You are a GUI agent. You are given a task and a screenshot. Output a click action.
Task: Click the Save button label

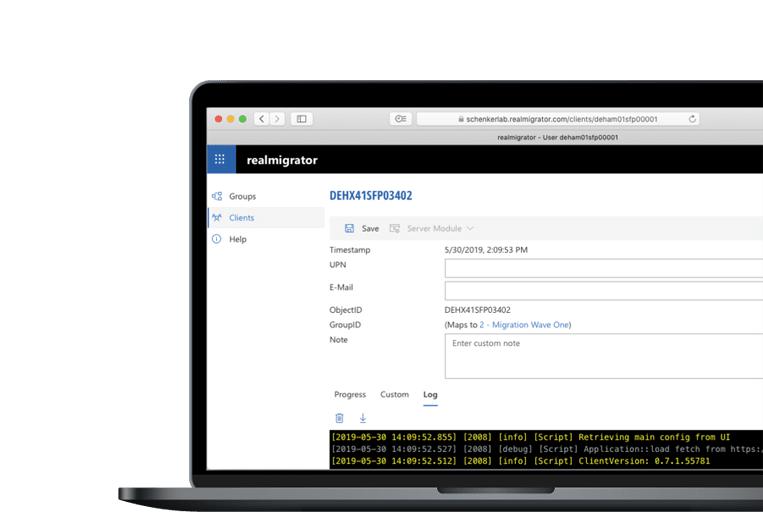[370, 228]
